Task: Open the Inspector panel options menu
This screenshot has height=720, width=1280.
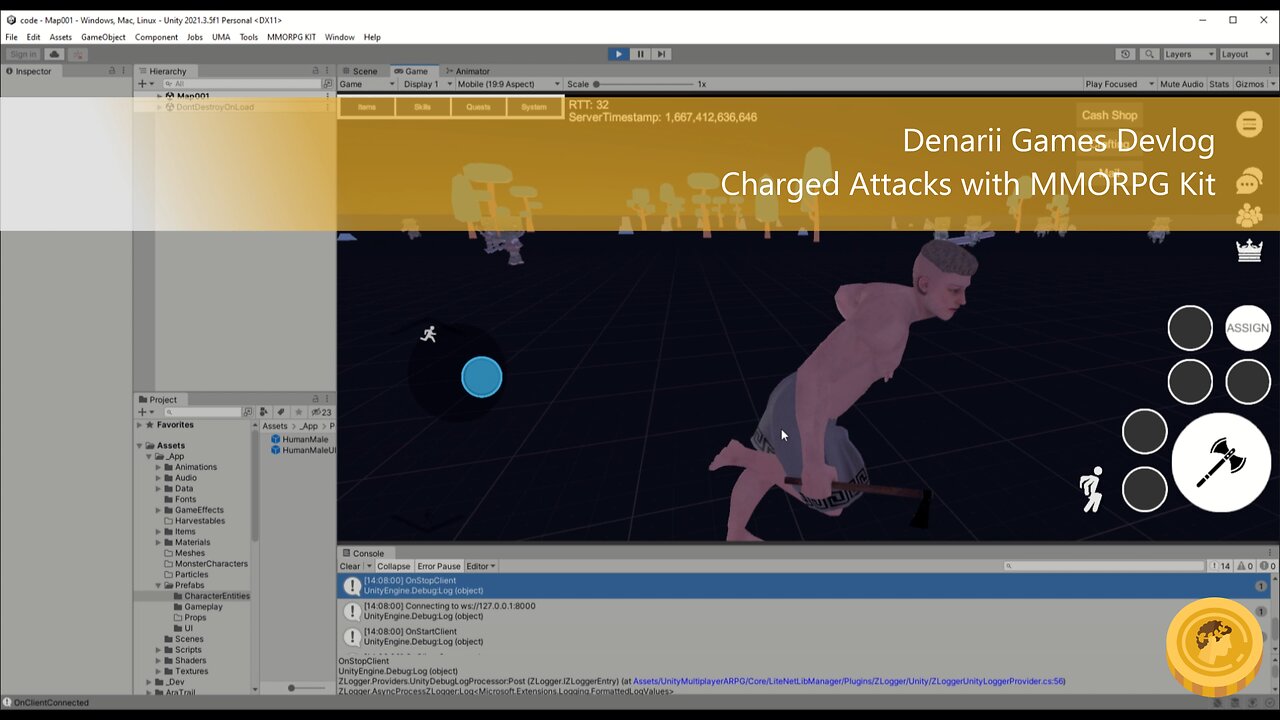Action: [125, 71]
